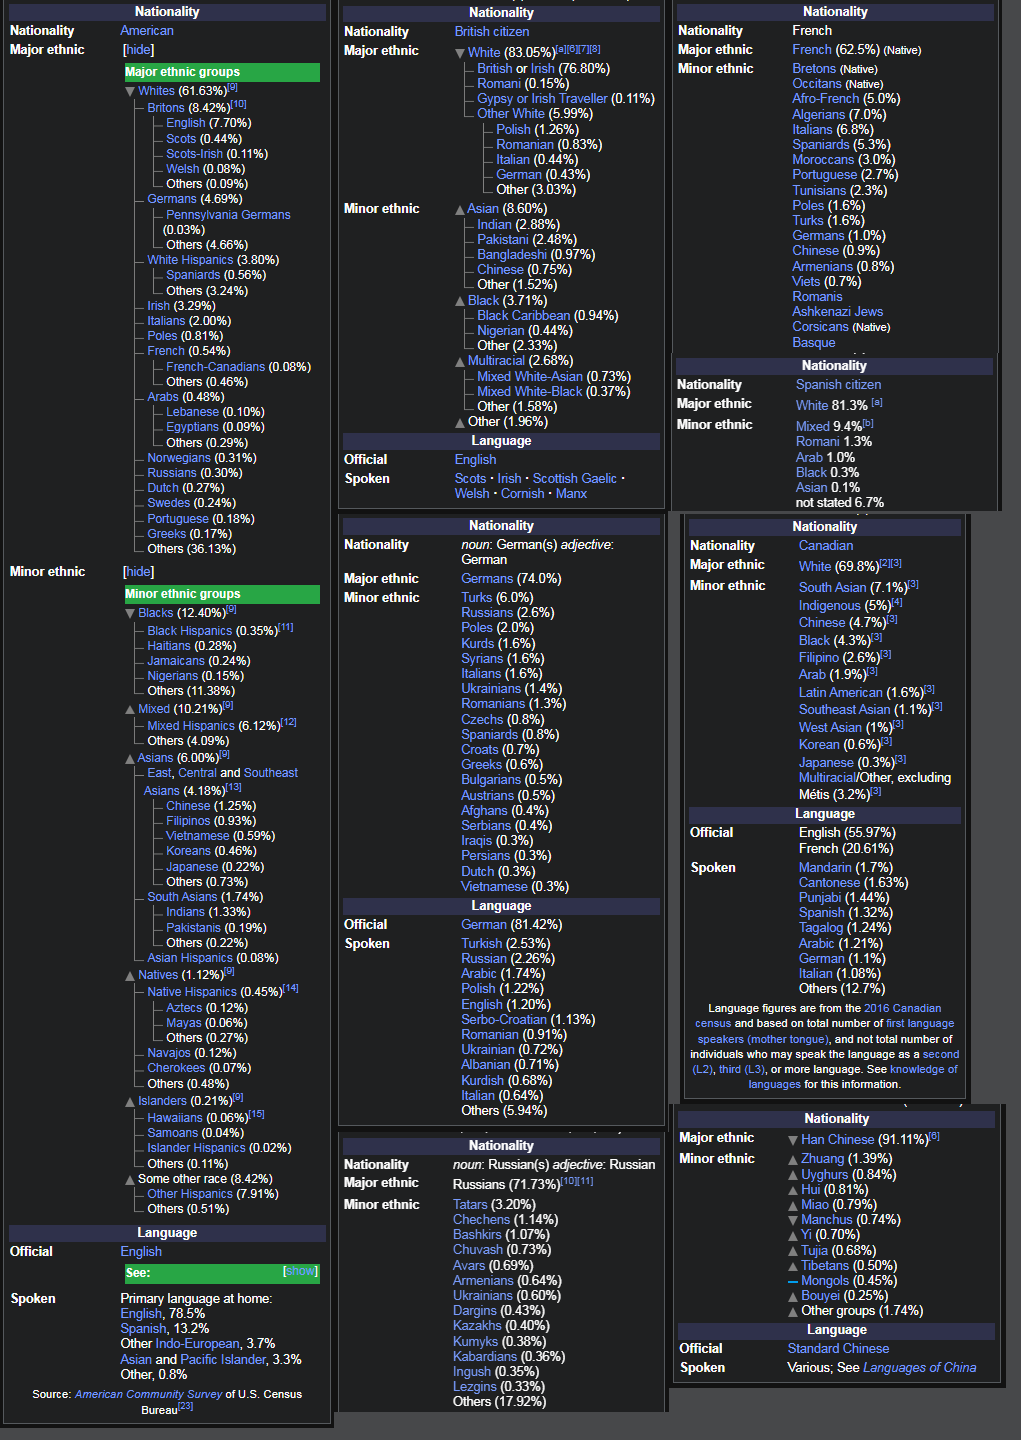Screen dimensions: 1021x1440
Task: Toggle the Blacks (12.40%) group triangle
Action: (x=130, y=613)
